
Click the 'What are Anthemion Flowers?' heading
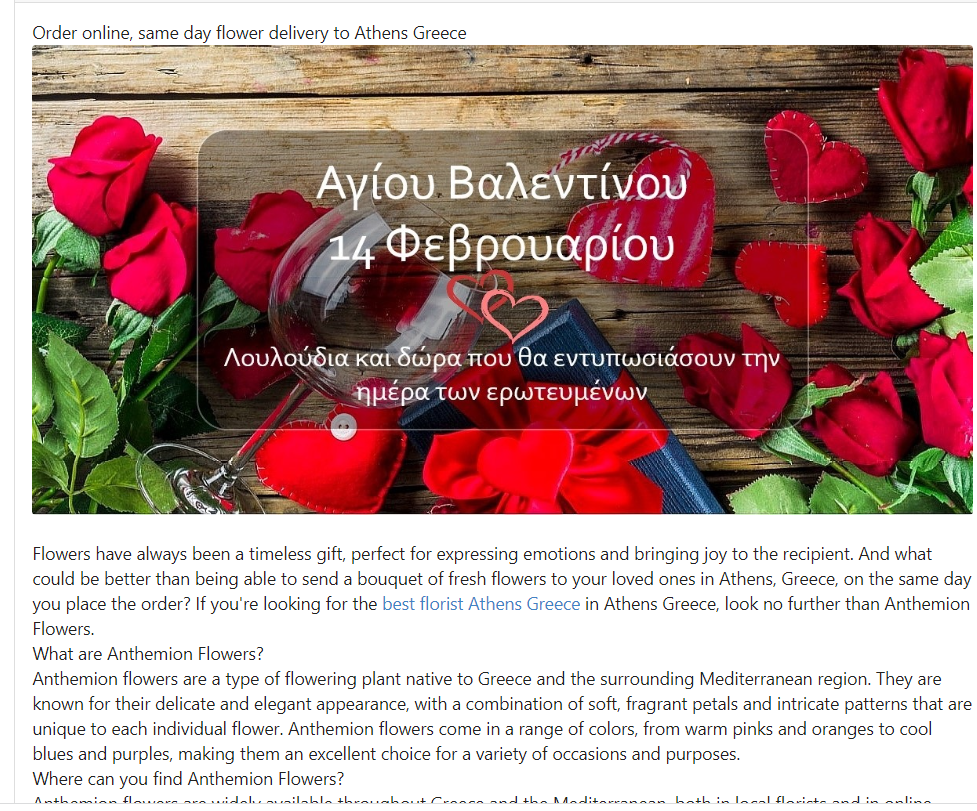coord(148,653)
